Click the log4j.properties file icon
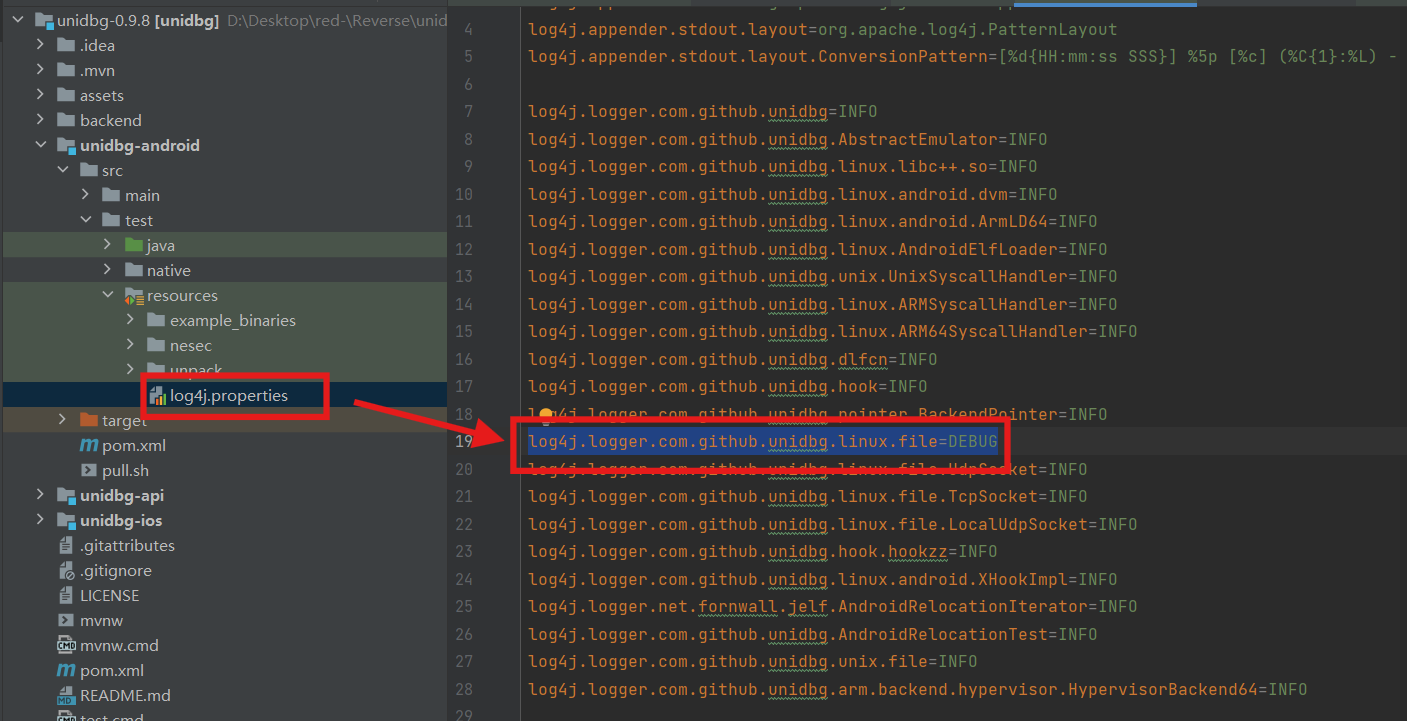Screen dimensions: 1407x721 (x=158, y=396)
